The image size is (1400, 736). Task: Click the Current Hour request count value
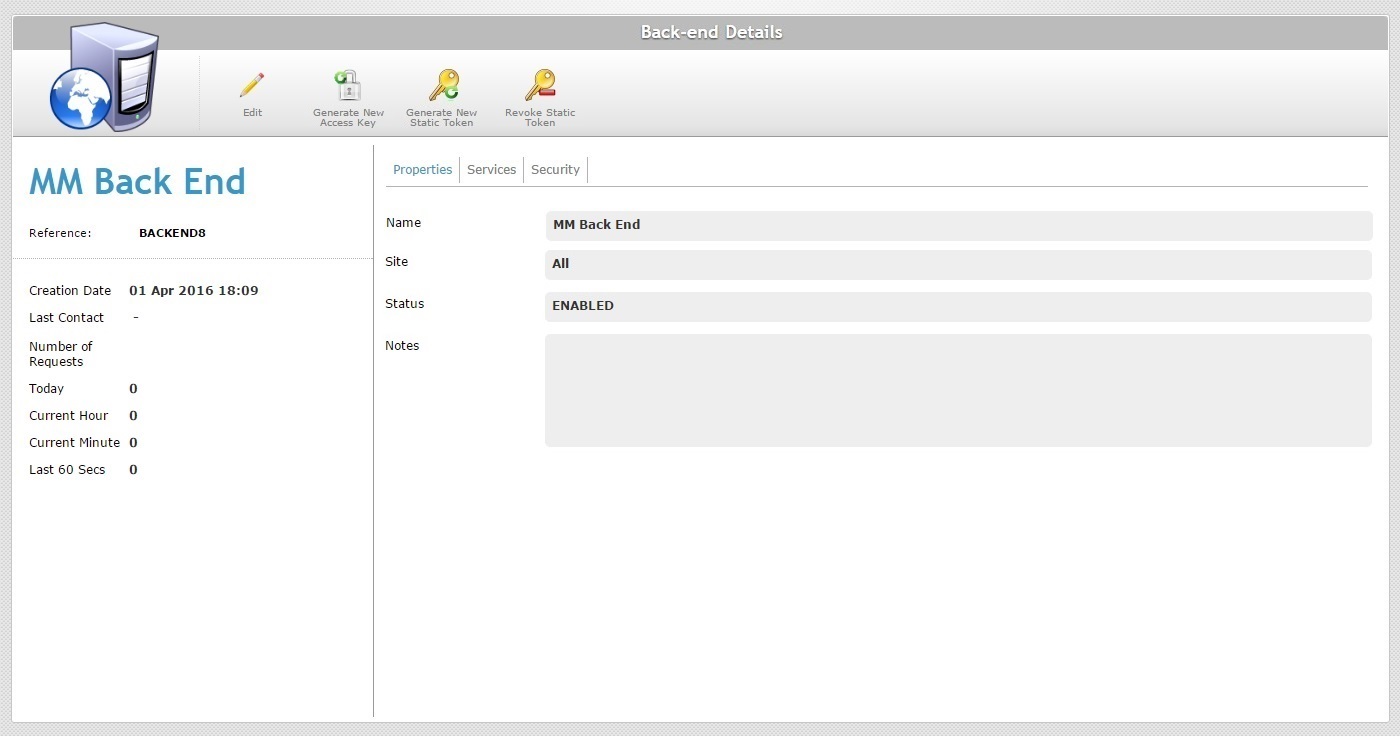(133, 416)
